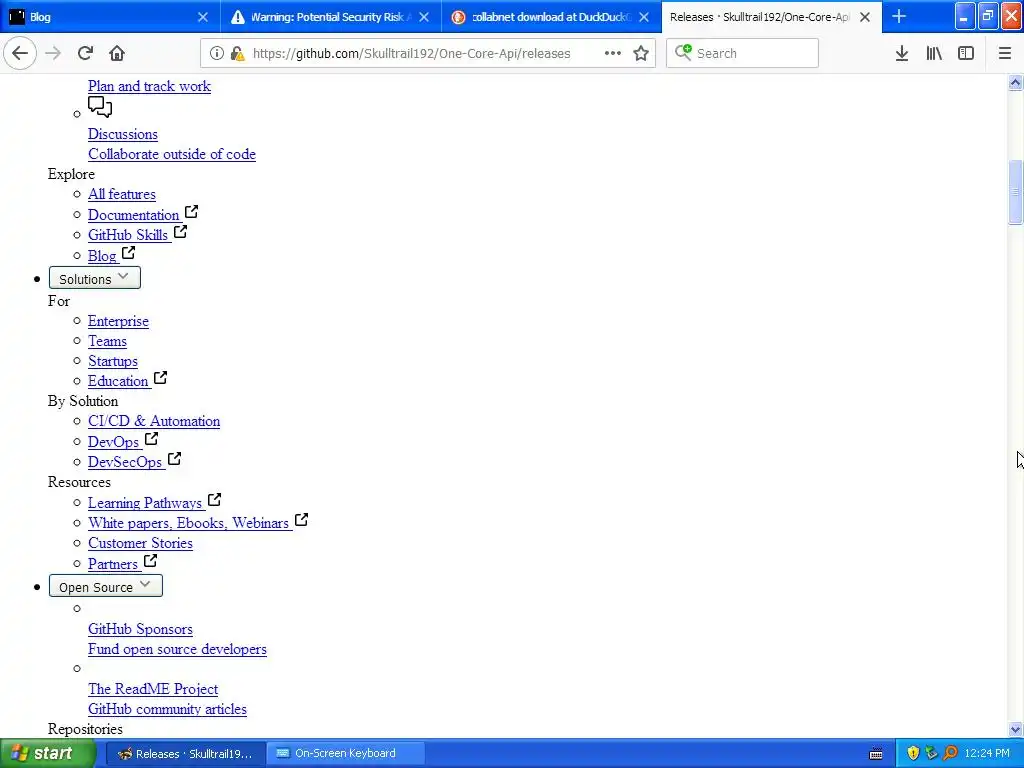
Task: Switch to collabnet DuckDuckGo tab
Action: 551,17
